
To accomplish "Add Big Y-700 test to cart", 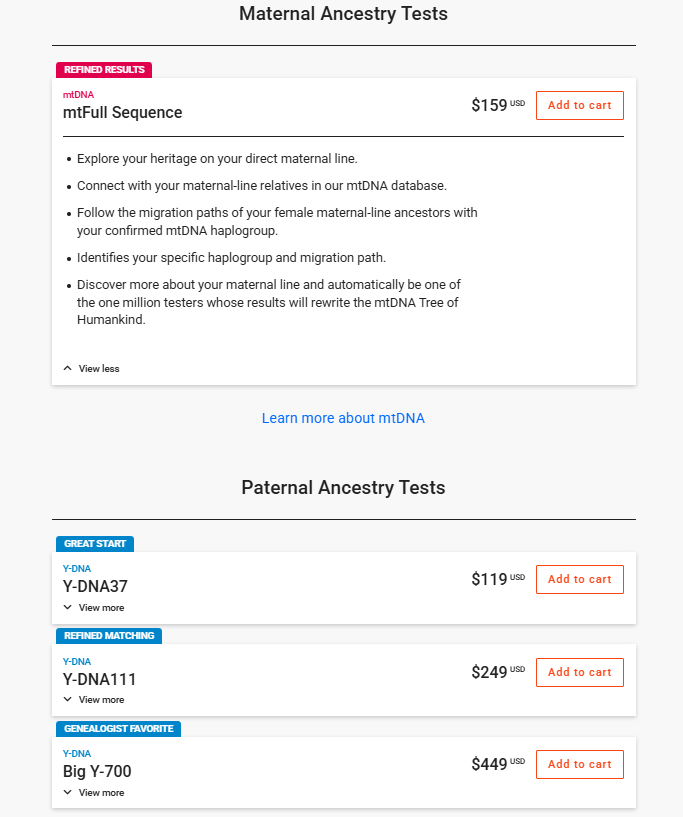I will point(579,764).
